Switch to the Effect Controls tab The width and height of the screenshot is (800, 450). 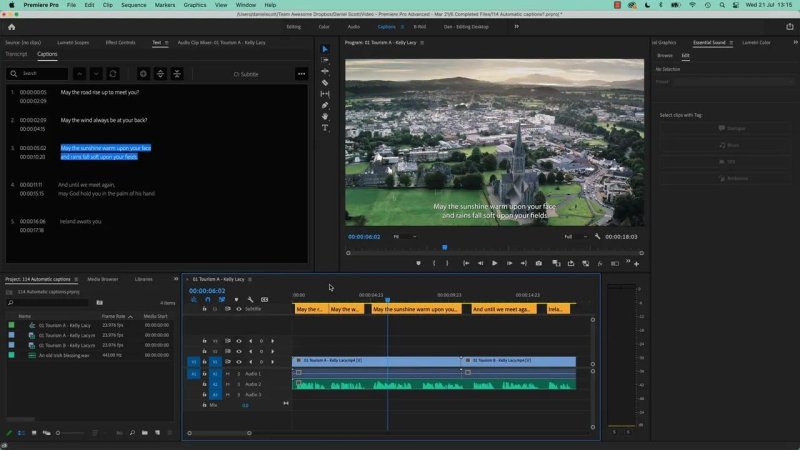tap(120, 43)
